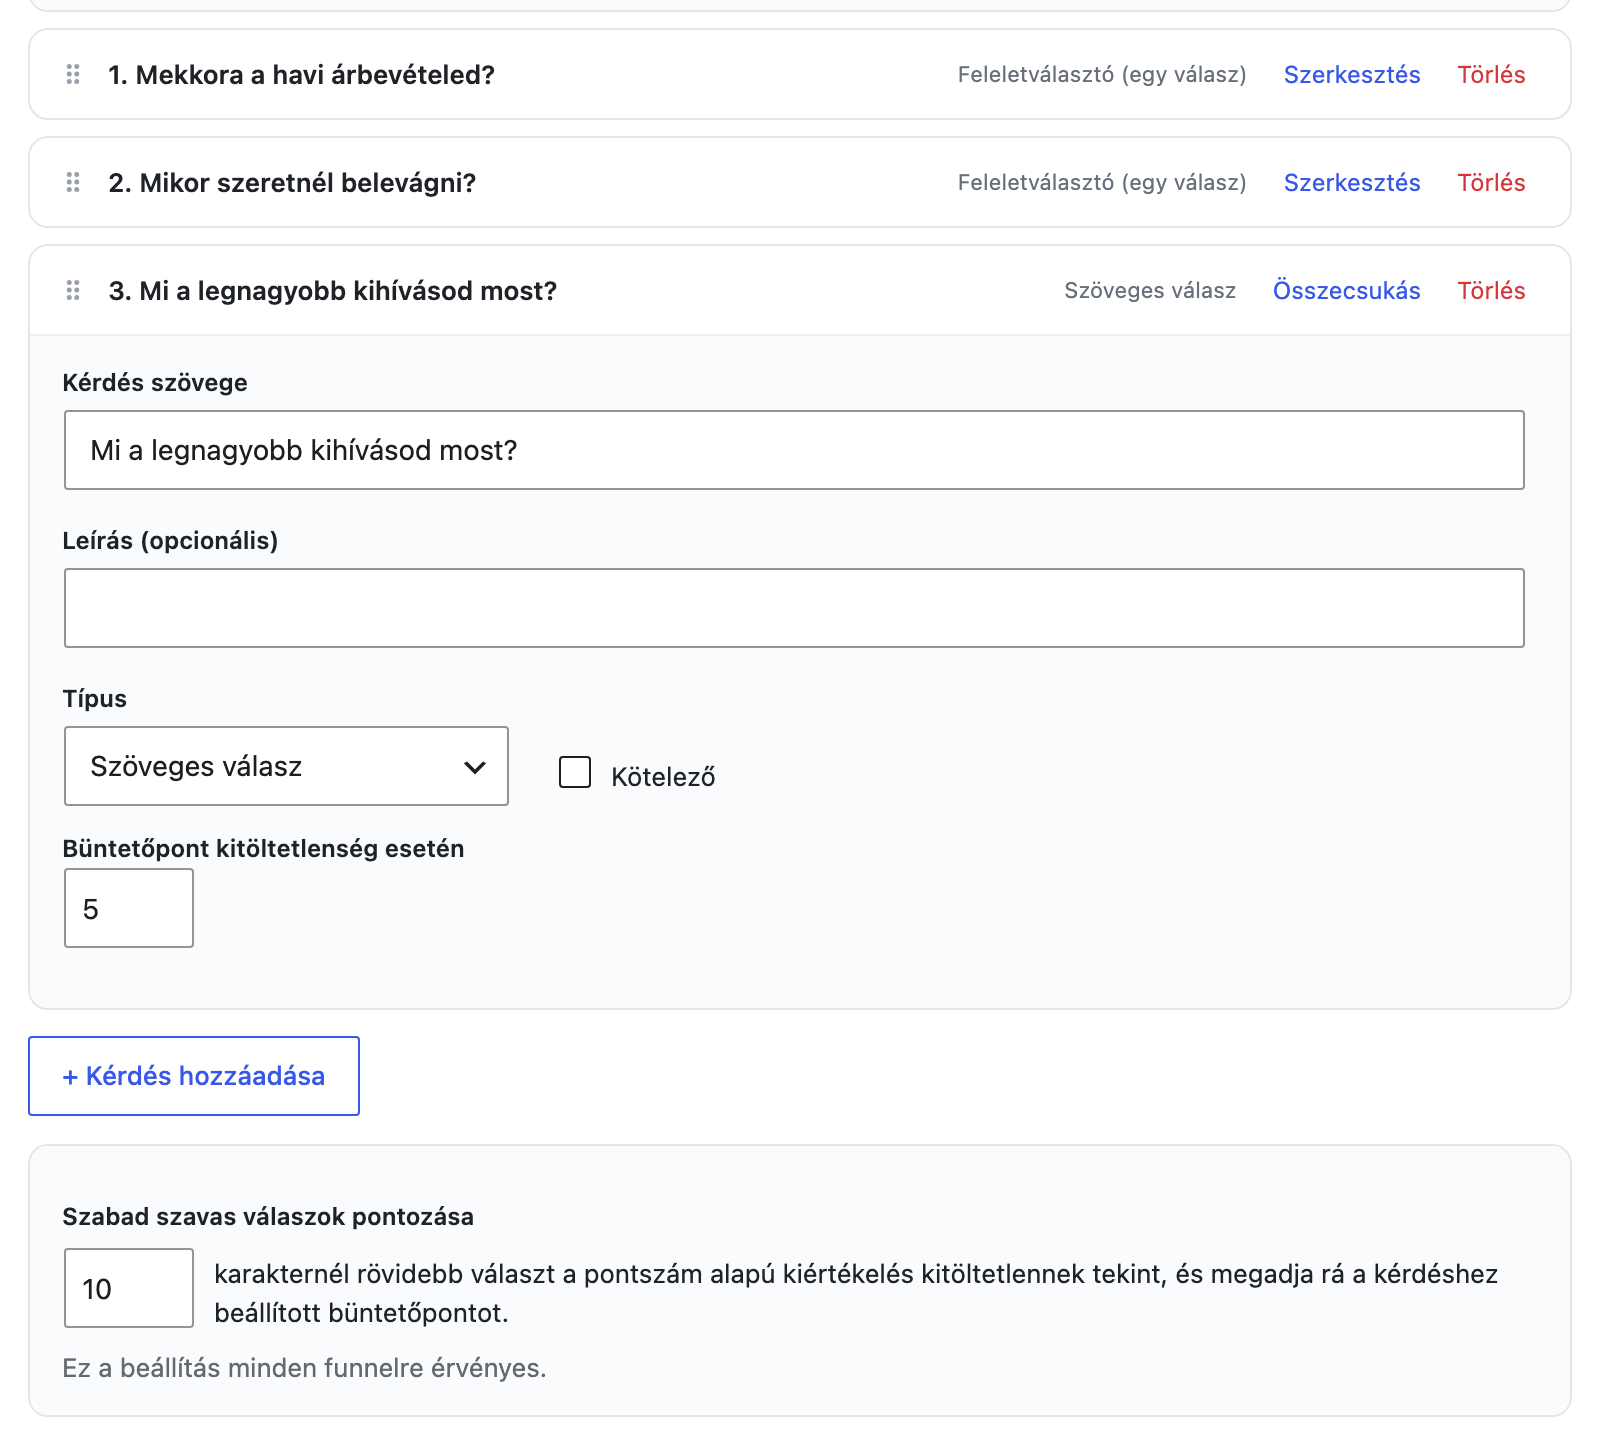Viewport: 1600px width, 1445px height.
Task: Click Szerkesztés for question 1 Mekkora a havi árbevételed
Action: [x=1352, y=75]
